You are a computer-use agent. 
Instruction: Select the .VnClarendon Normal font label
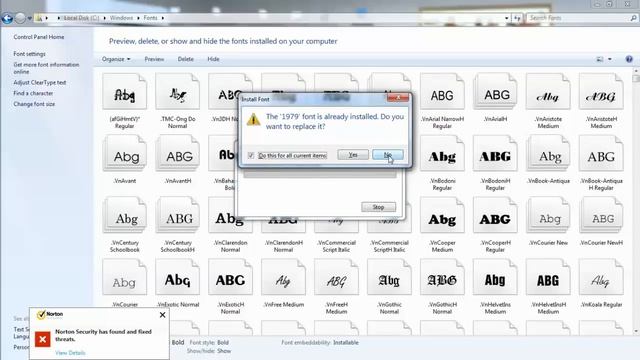pos(230,246)
